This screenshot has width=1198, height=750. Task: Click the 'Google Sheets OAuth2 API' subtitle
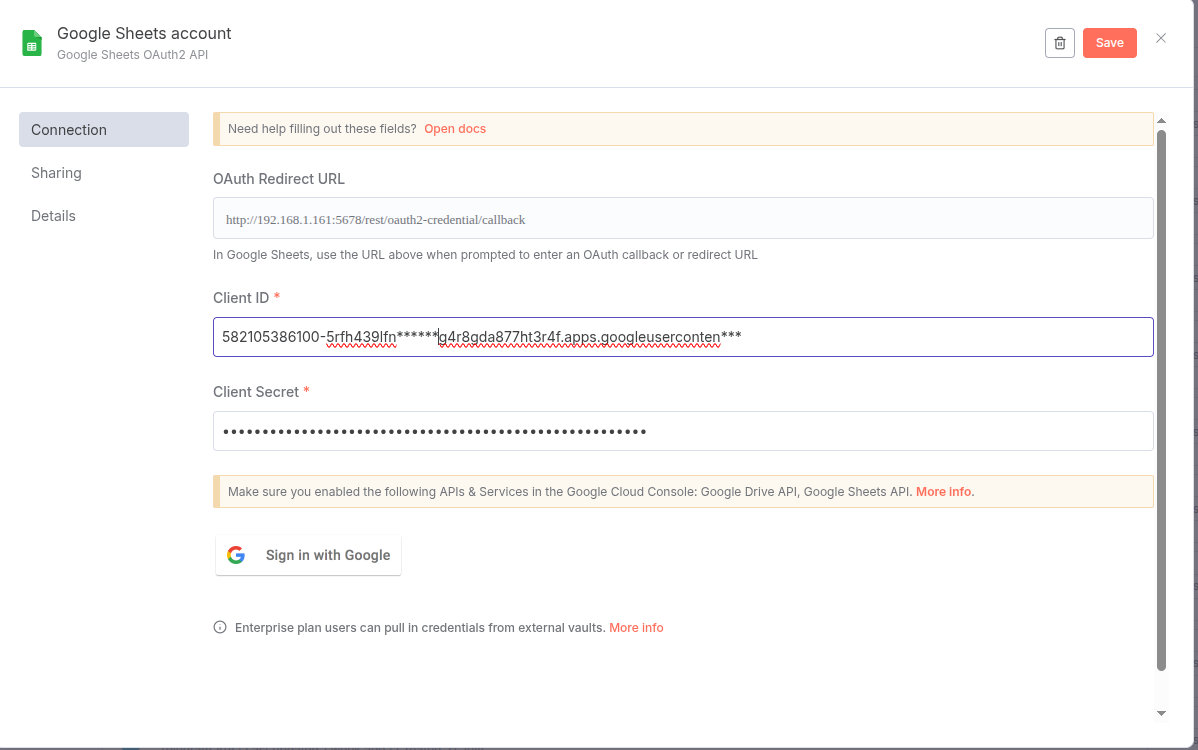click(132, 55)
